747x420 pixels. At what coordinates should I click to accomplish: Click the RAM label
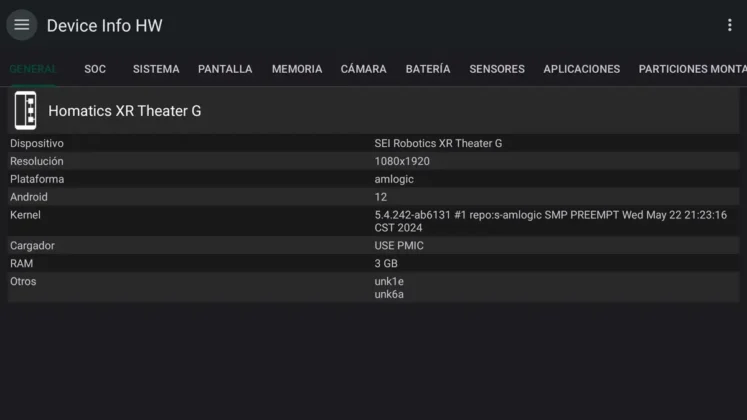pos(21,263)
